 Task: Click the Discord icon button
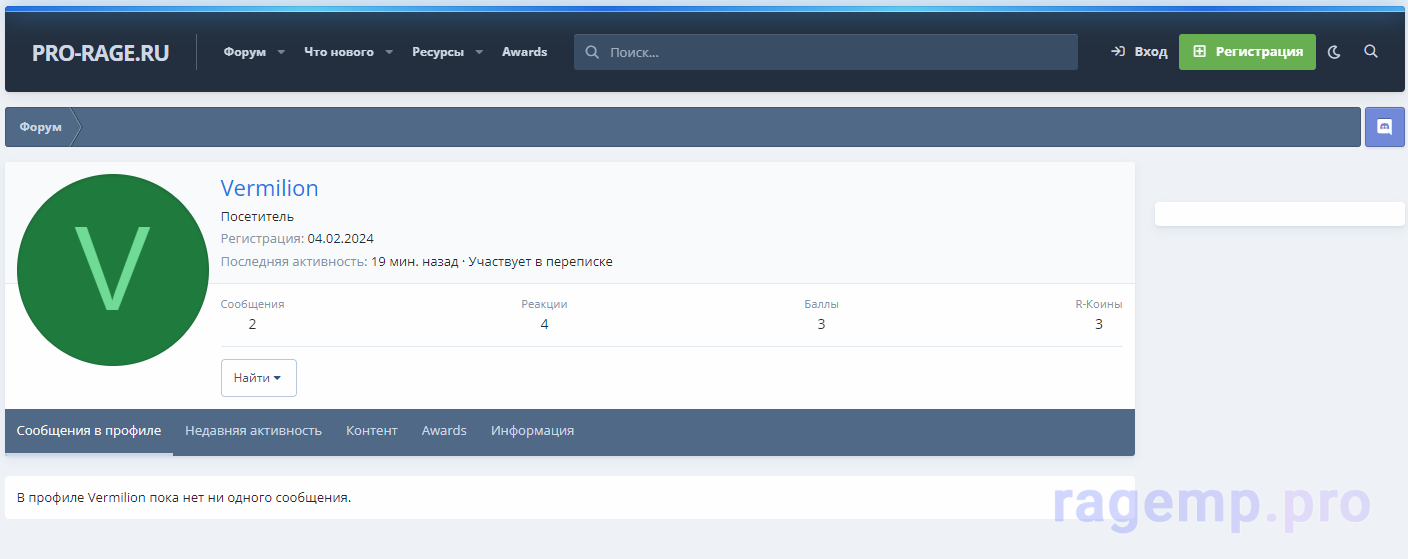coord(1385,127)
